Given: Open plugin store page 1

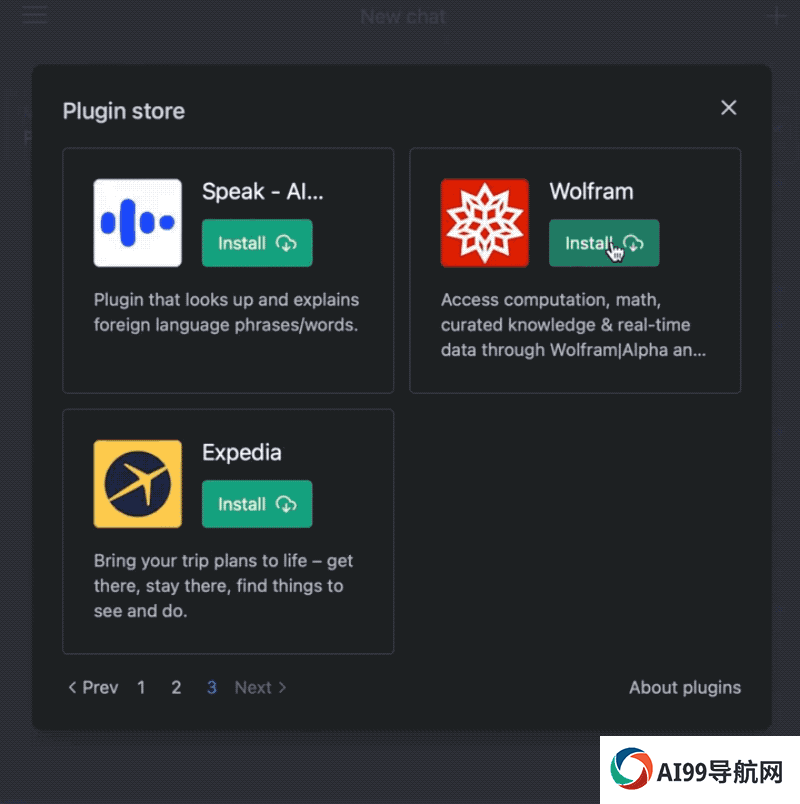Looking at the screenshot, I should tap(141, 687).
